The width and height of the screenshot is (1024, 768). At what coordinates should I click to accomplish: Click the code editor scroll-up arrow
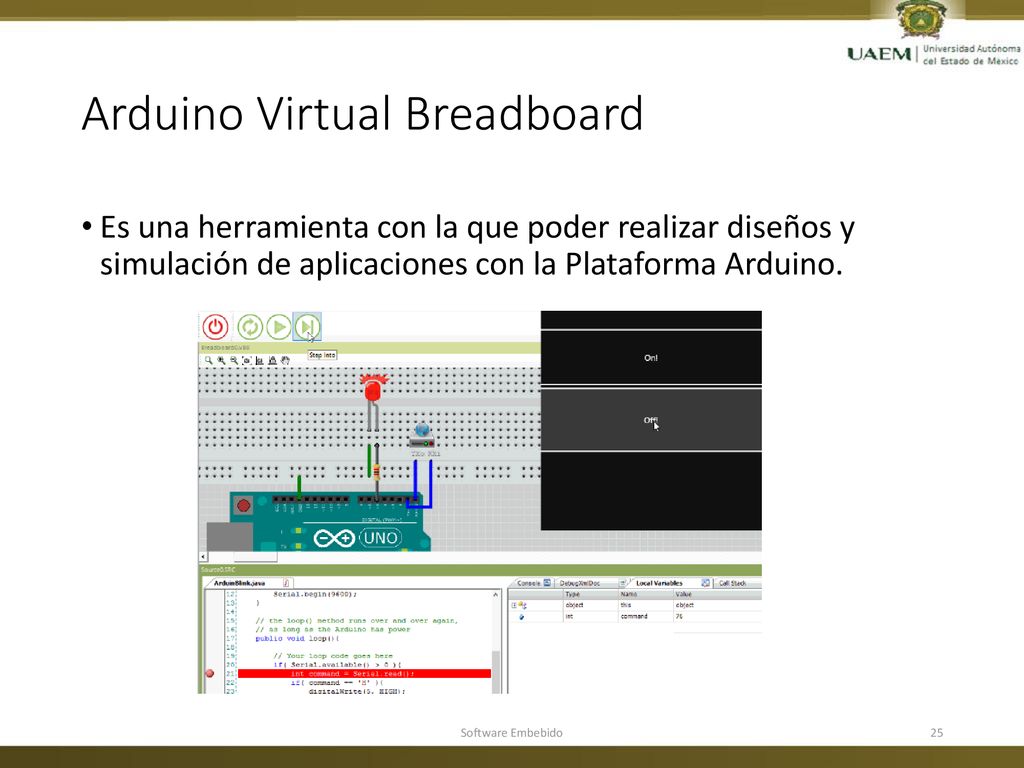(496, 595)
